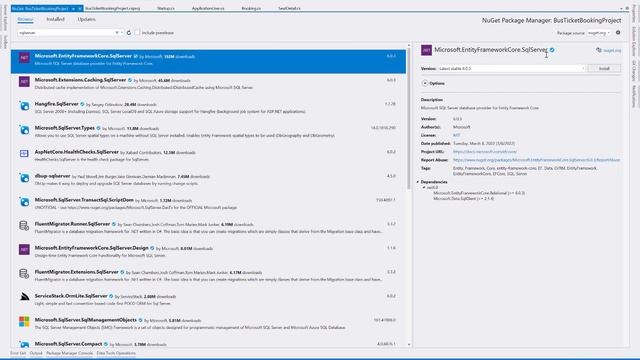Refresh the package search results
The image size is (640, 360).
pos(129,33)
